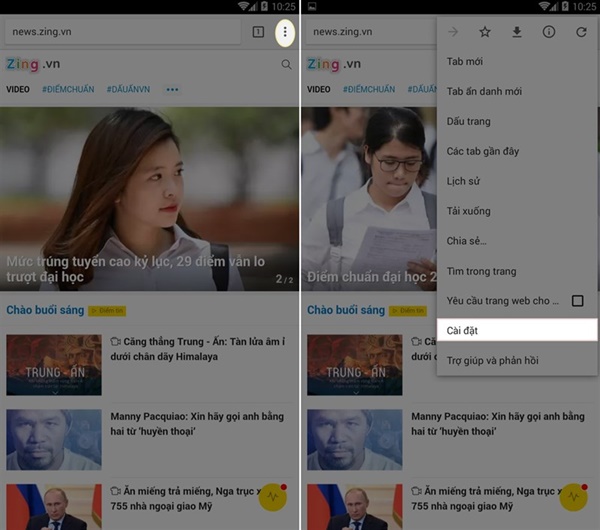Image resolution: width=600 pixels, height=530 pixels.
Task: Open page info circle icon
Action: point(549,32)
